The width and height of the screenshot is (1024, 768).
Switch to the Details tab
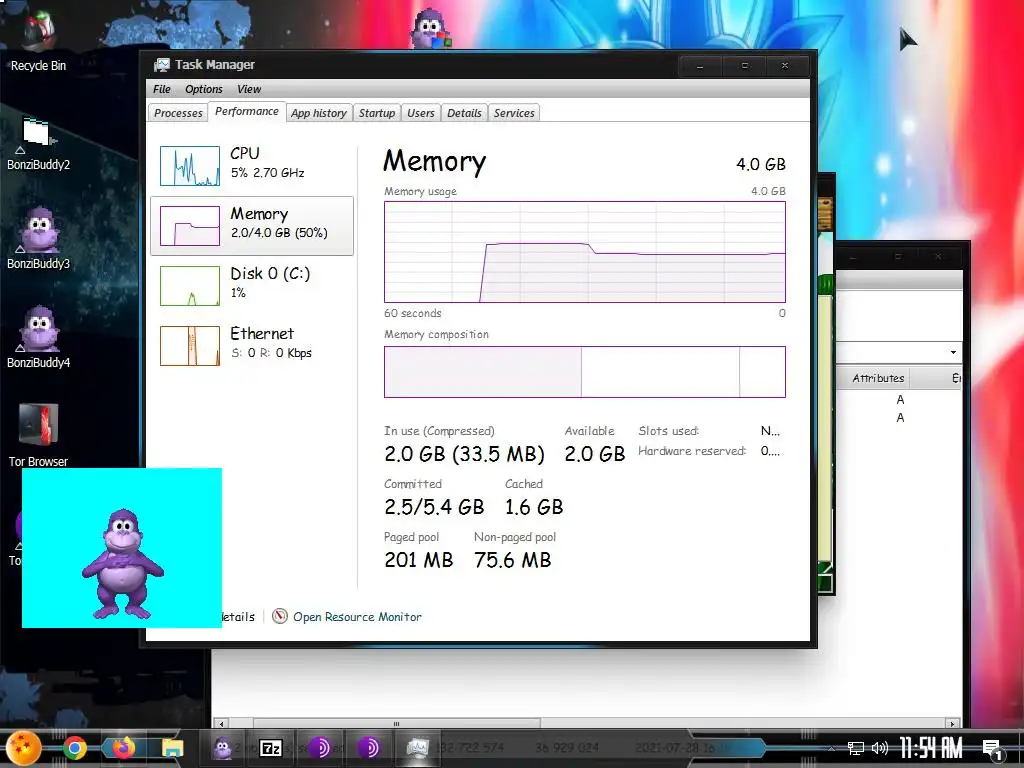pos(464,113)
